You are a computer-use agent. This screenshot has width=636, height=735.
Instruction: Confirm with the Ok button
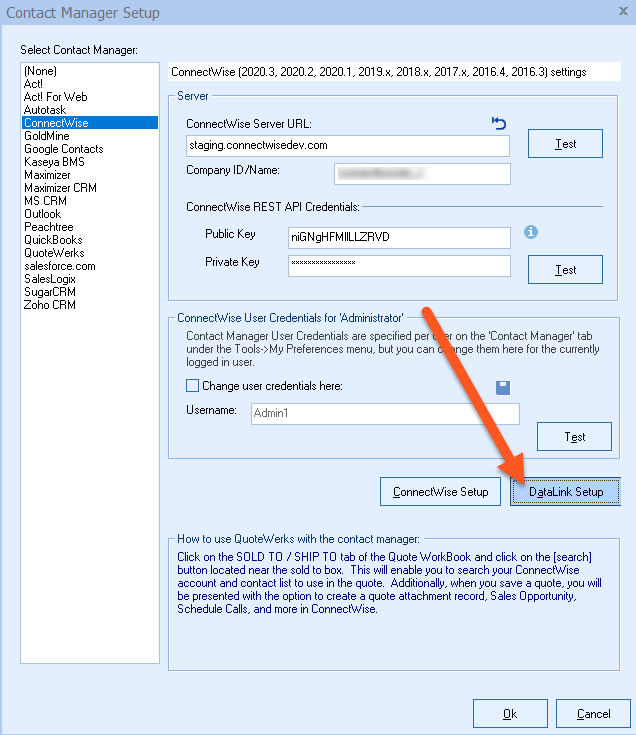pos(510,713)
